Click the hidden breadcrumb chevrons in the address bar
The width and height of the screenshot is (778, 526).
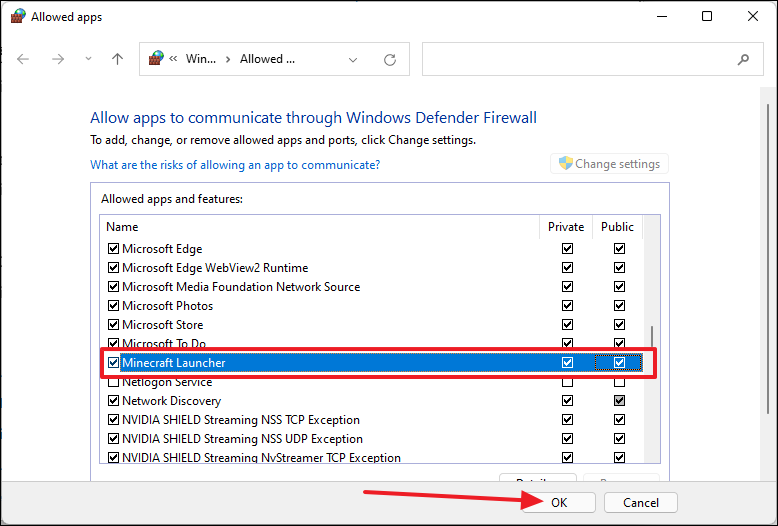click(173, 59)
